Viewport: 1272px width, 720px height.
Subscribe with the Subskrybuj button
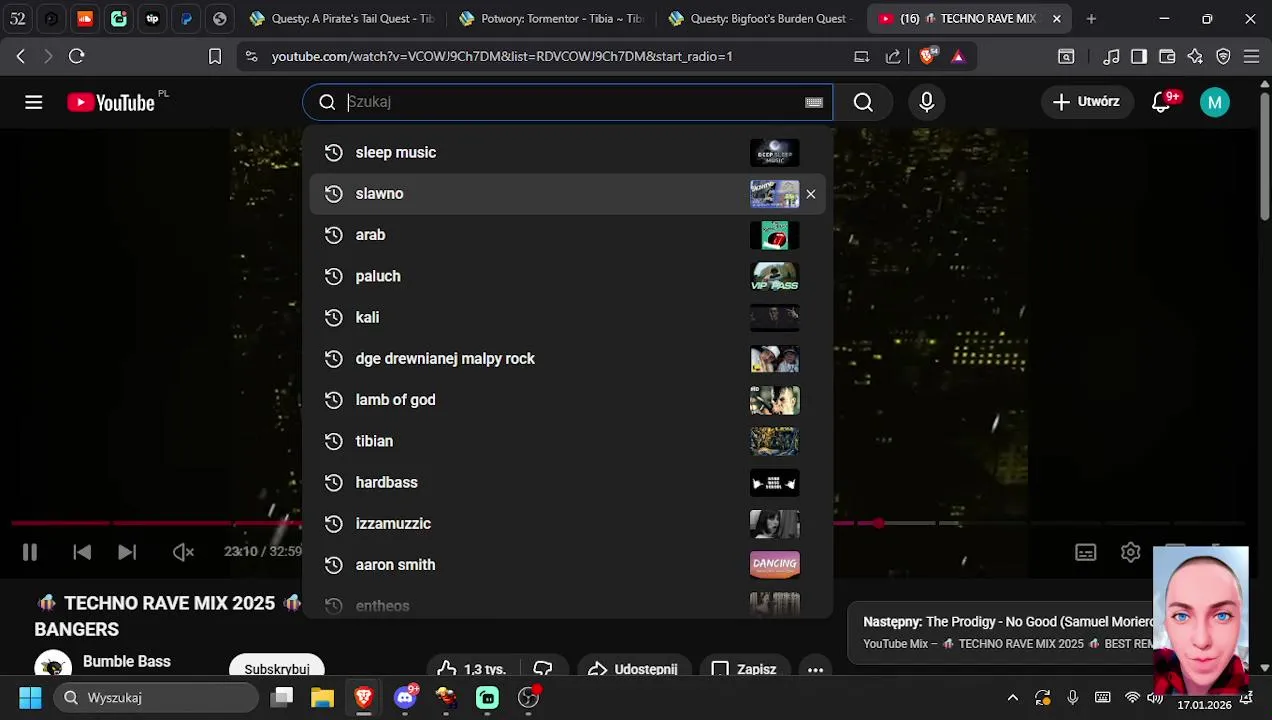pos(277,668)
